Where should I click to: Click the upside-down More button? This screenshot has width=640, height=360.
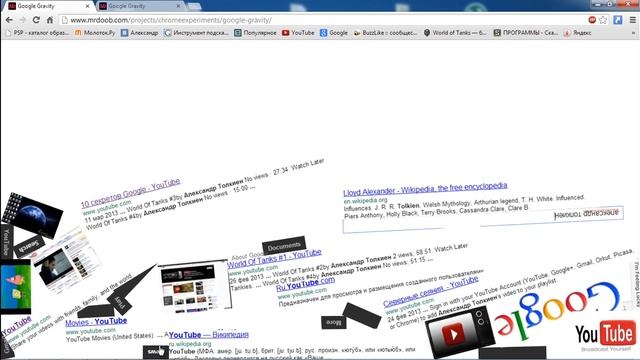click(x=333, y=322)
